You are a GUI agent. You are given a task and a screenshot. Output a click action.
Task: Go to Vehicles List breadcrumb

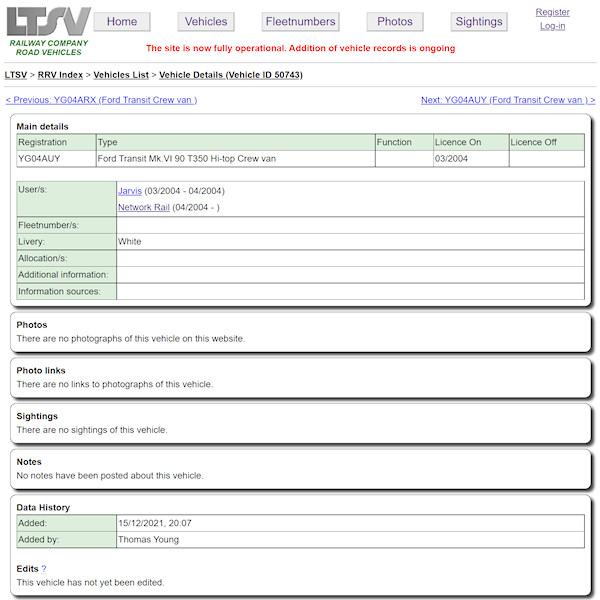[x=121, y=75]
